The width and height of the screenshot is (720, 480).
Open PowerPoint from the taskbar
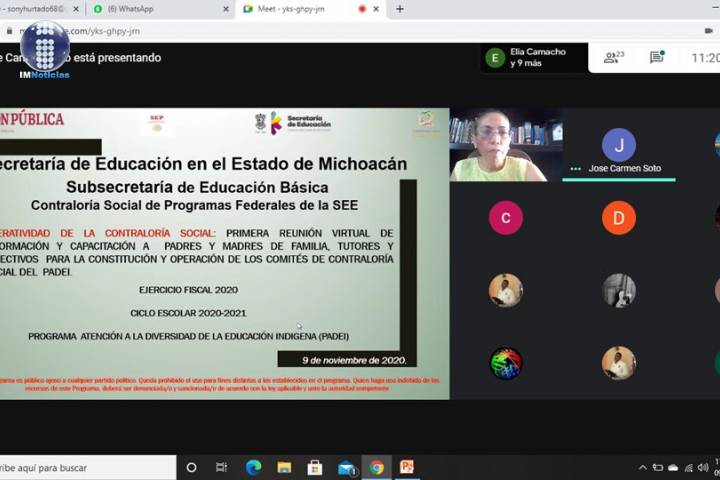click(x=407, y=467)
